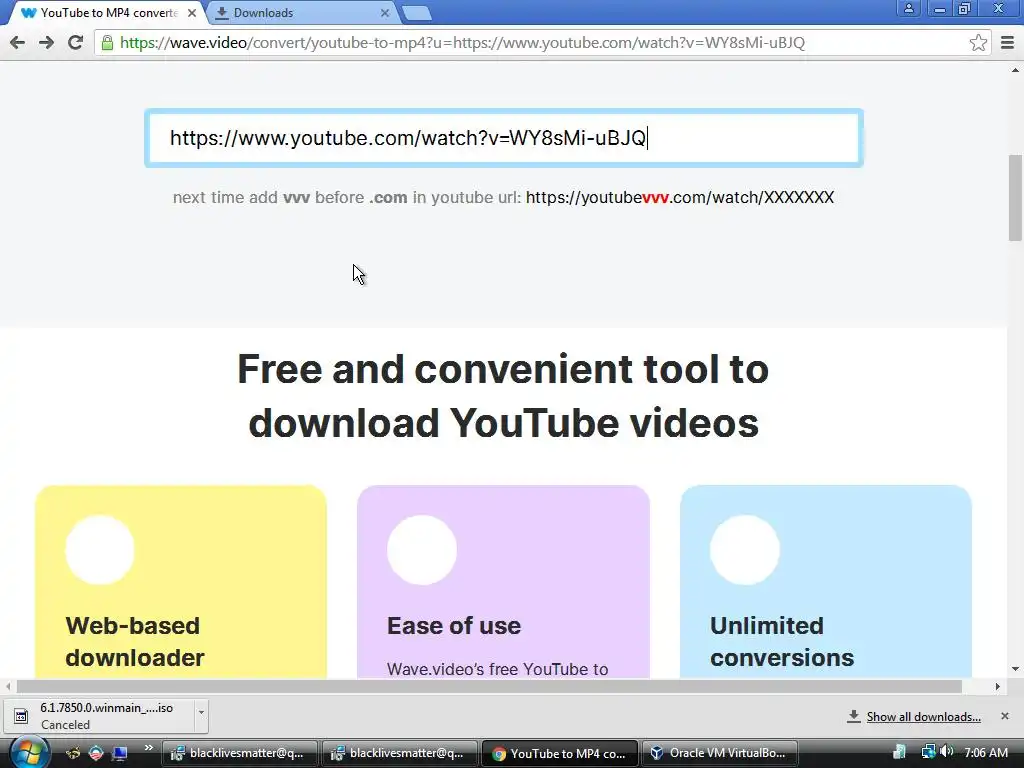Click the white circle icon on purple card
The height and width of the screenshot is (768, 1024).
click(x=422, y=550)
